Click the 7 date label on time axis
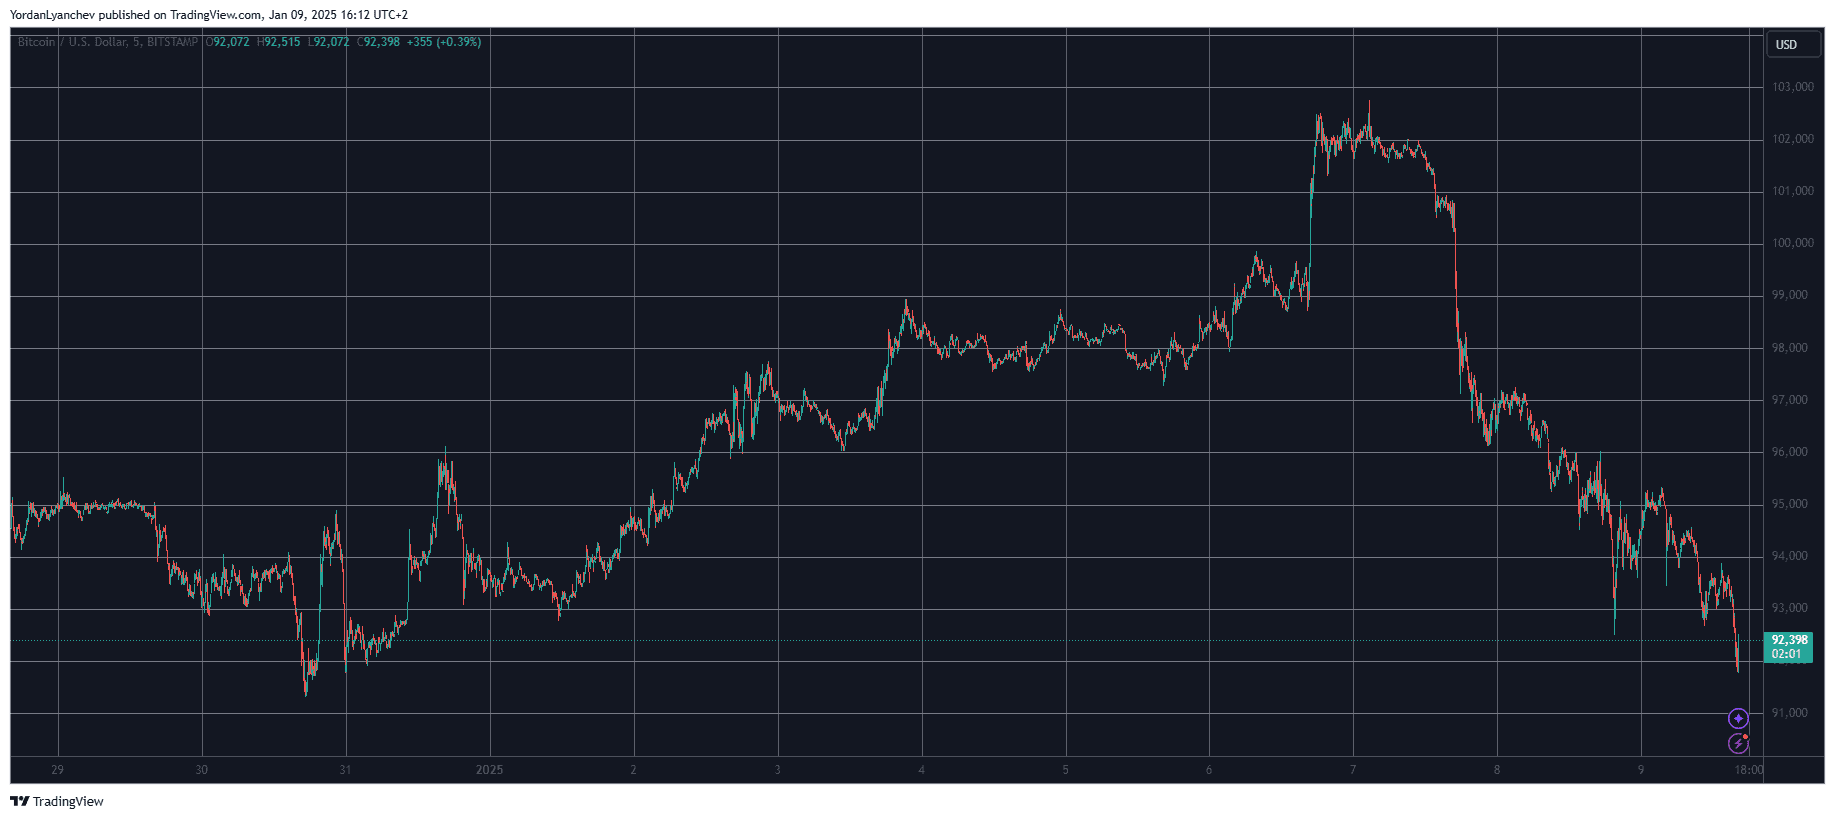1835x819 pixels. click(1353, 770)
